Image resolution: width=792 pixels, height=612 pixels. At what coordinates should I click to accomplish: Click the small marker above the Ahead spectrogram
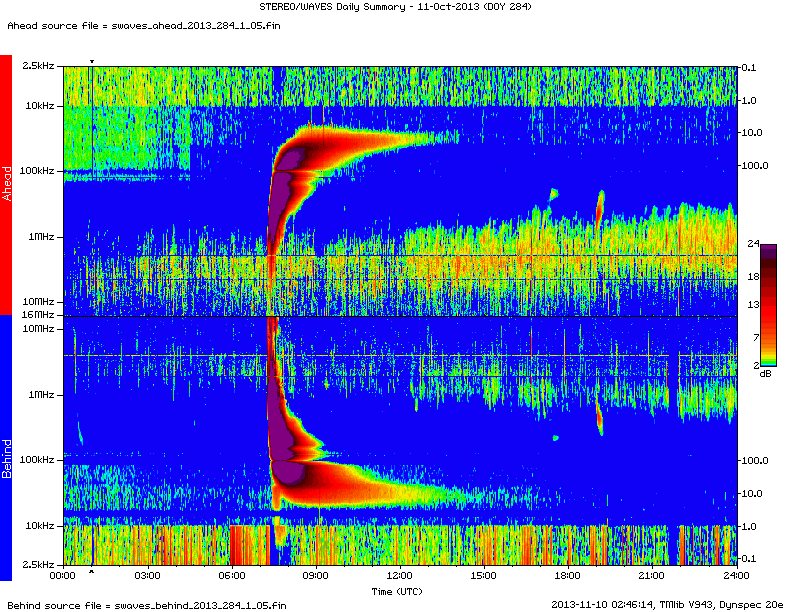point(92,62)
